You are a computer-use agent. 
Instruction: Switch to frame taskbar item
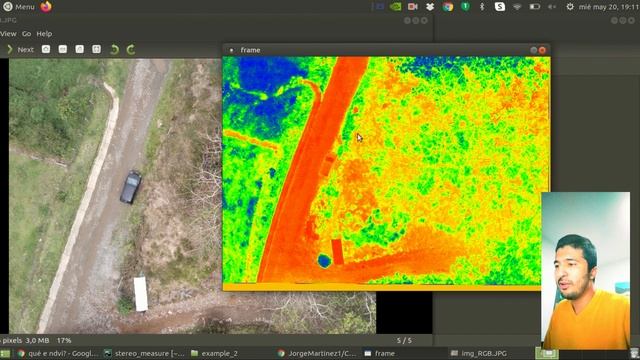380,353
